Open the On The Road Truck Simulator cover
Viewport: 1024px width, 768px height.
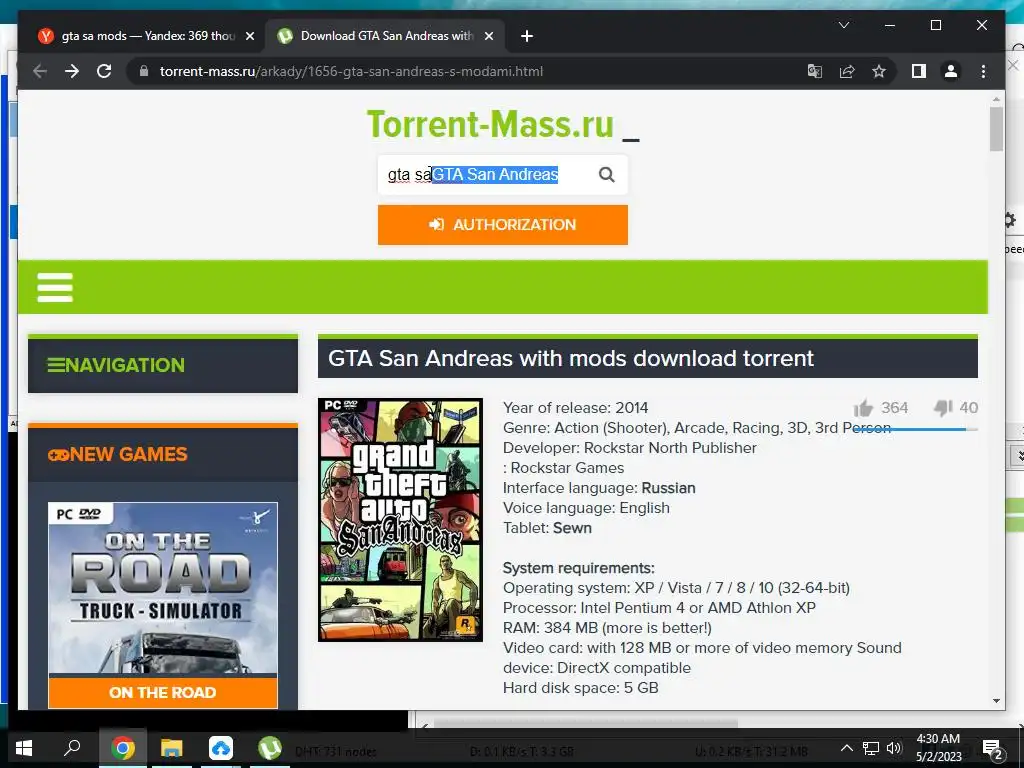tap(163, 589)
